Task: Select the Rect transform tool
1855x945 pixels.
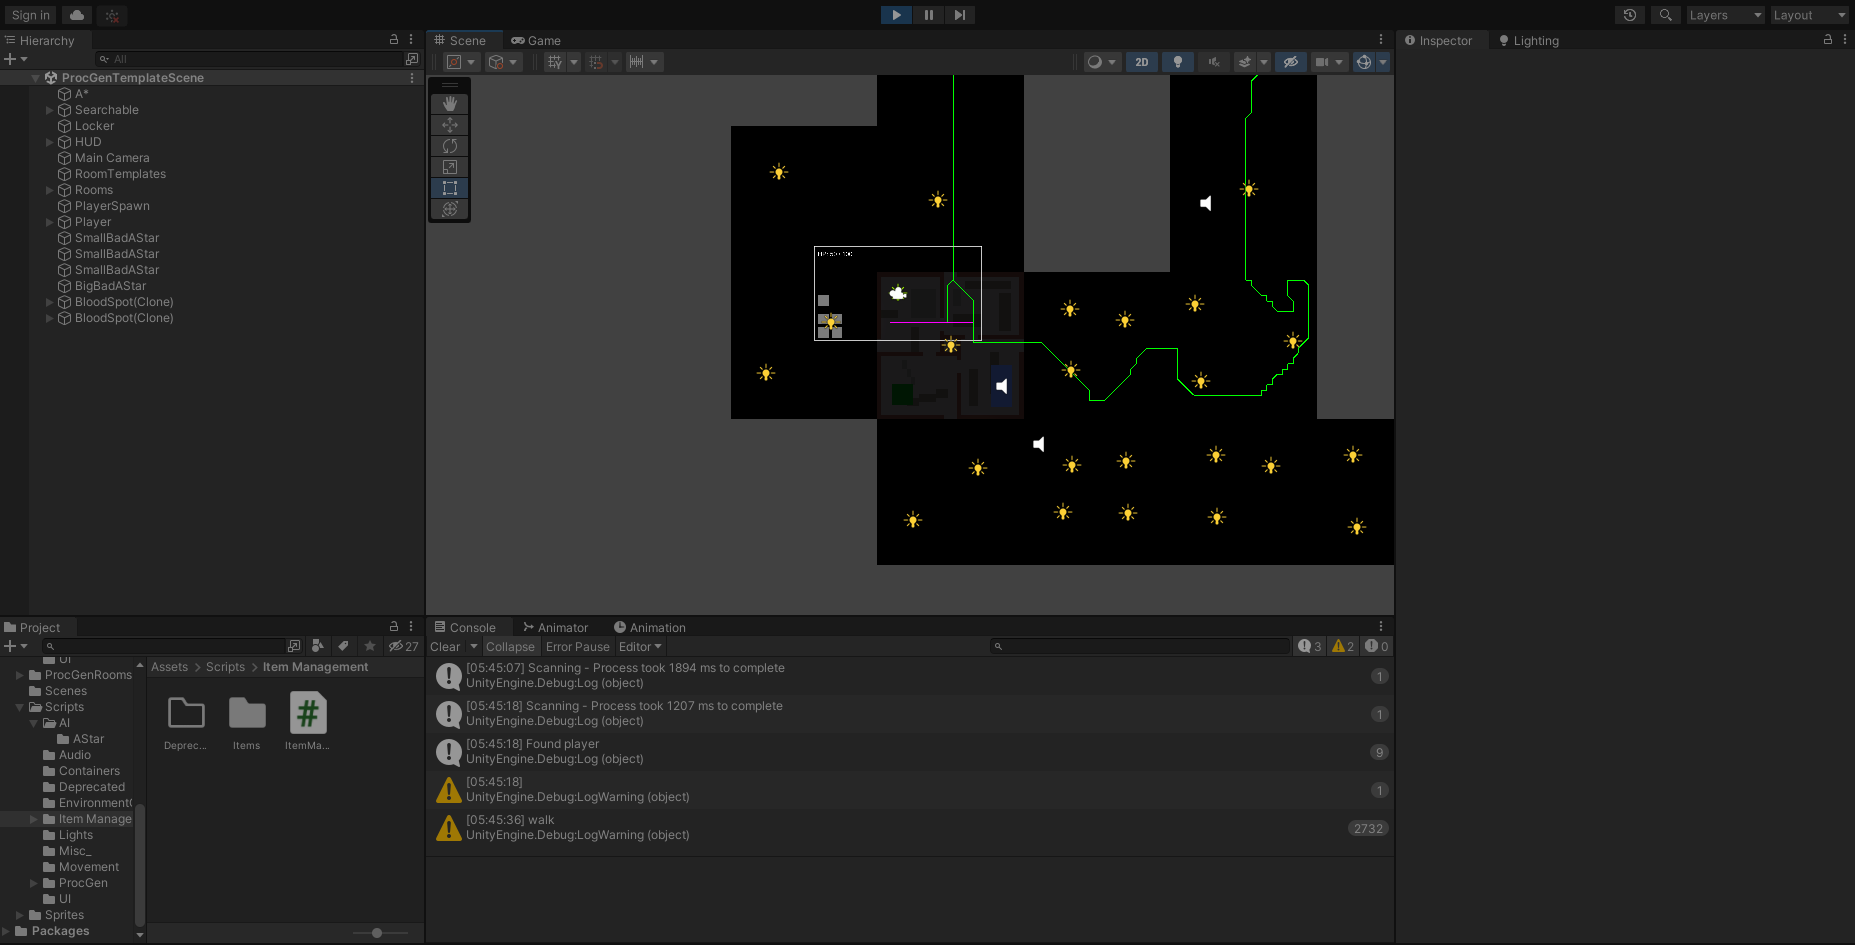Action: (450, 188)
